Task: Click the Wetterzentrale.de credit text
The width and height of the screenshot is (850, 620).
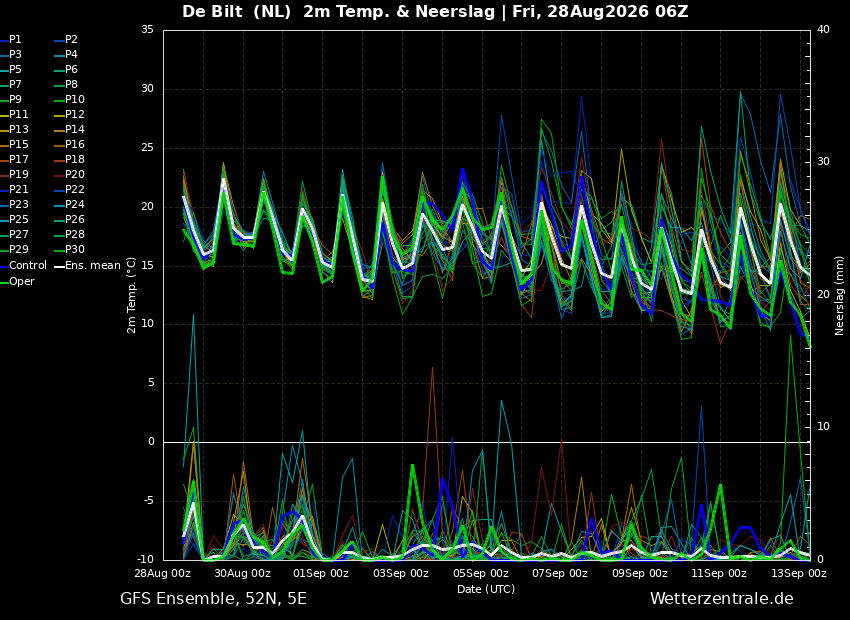Action: tap(722, 599)
